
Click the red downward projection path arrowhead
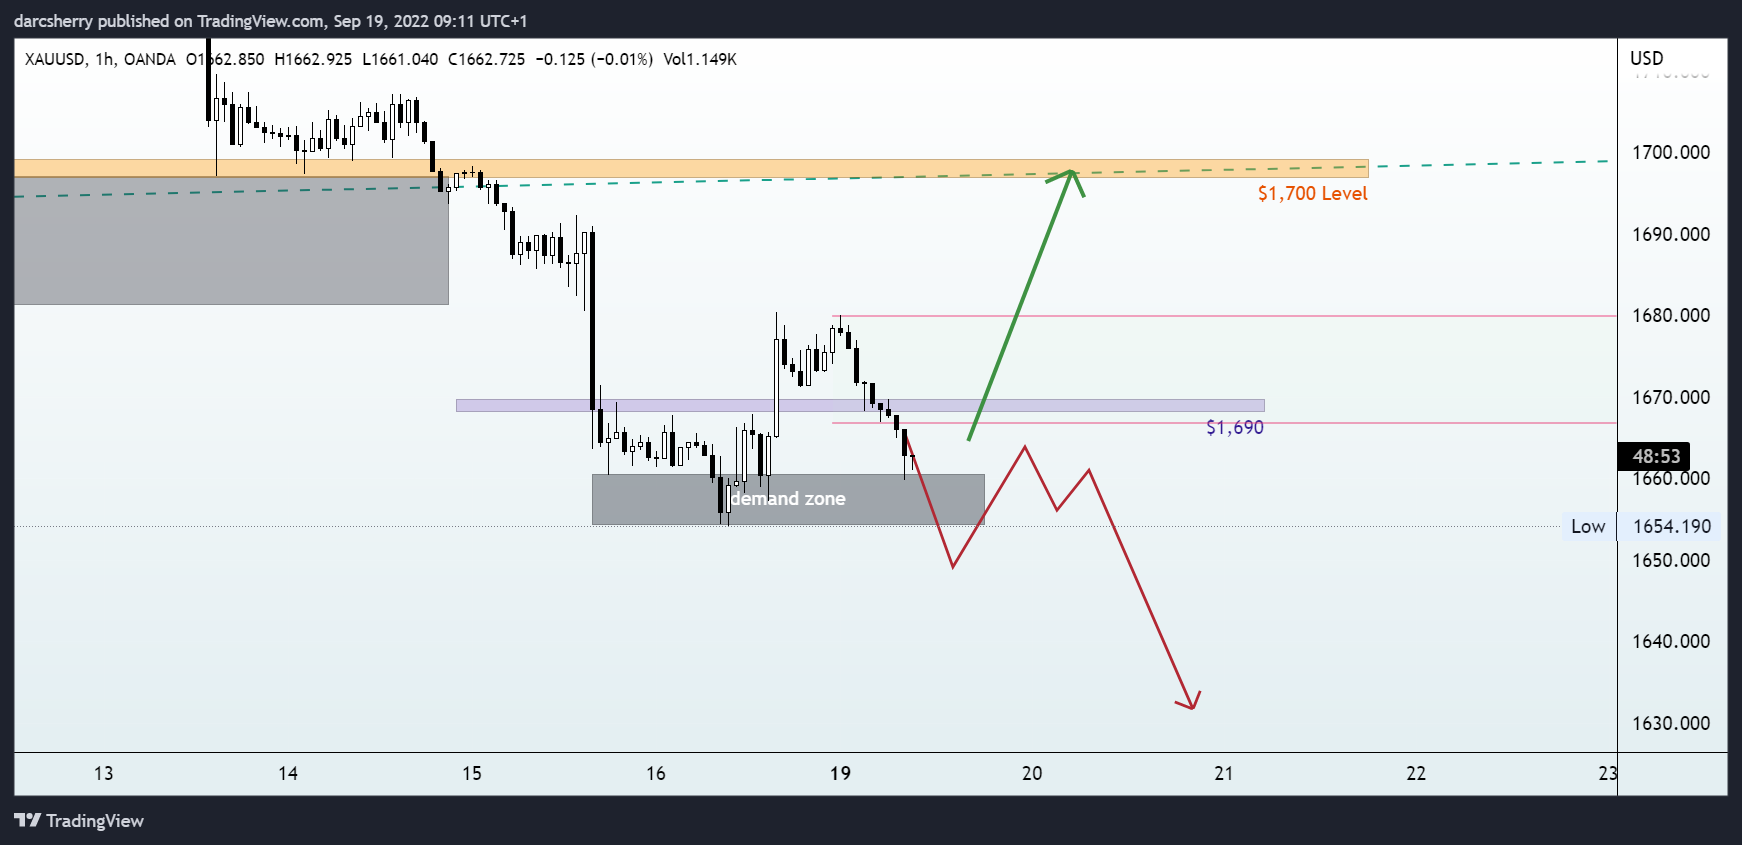tap(1189, 701)
